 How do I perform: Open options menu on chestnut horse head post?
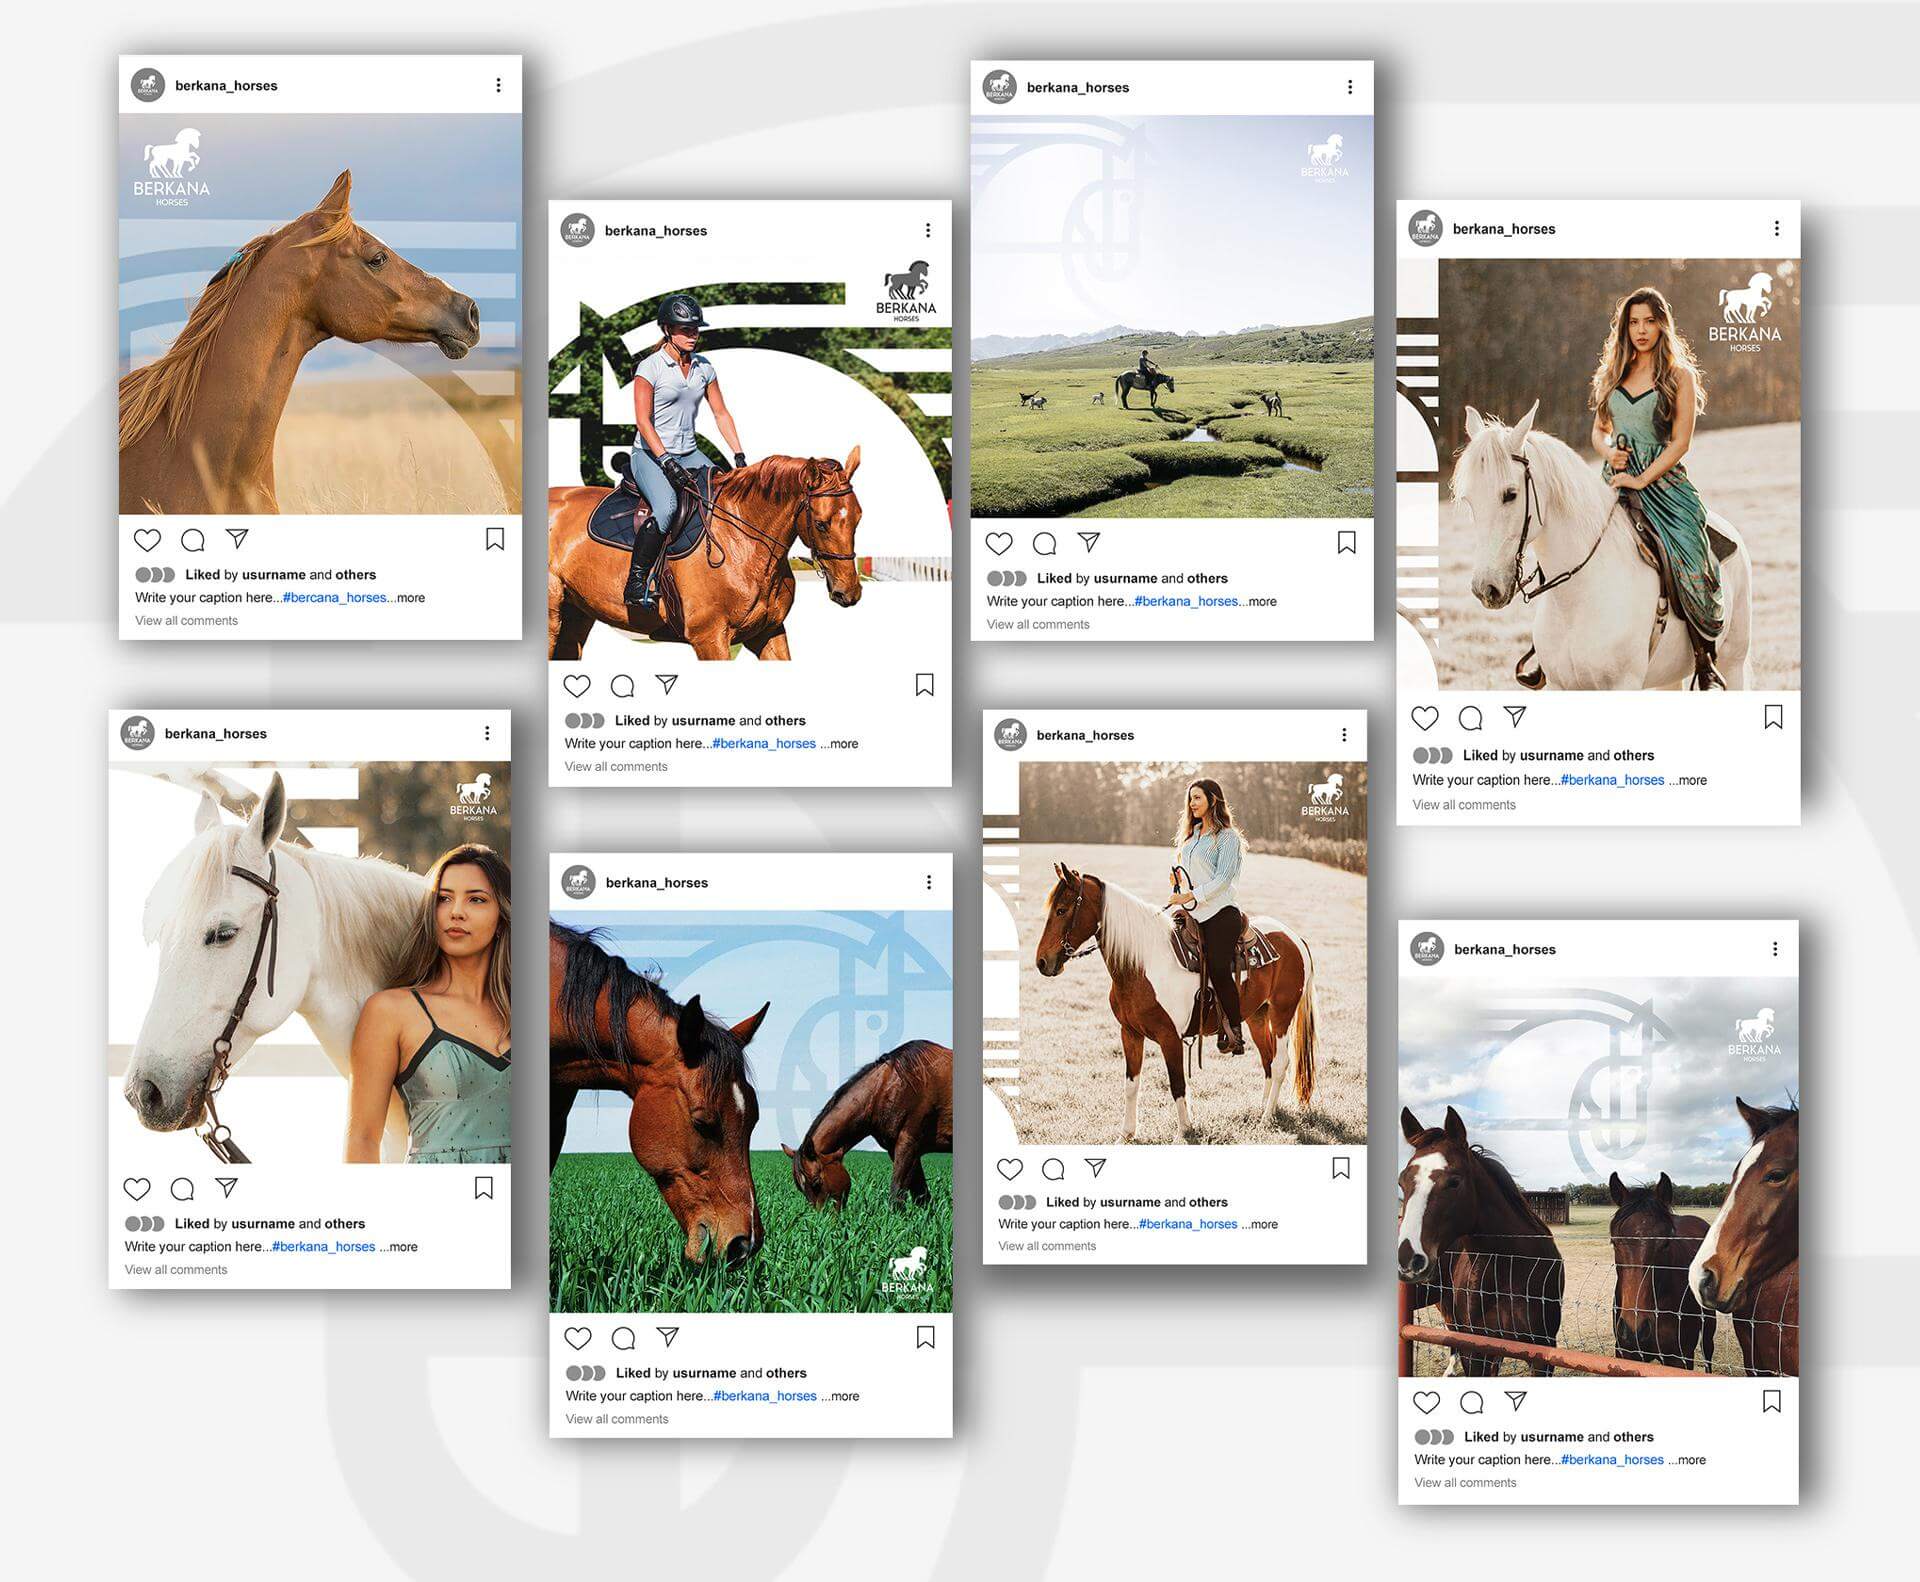point(498,85)
